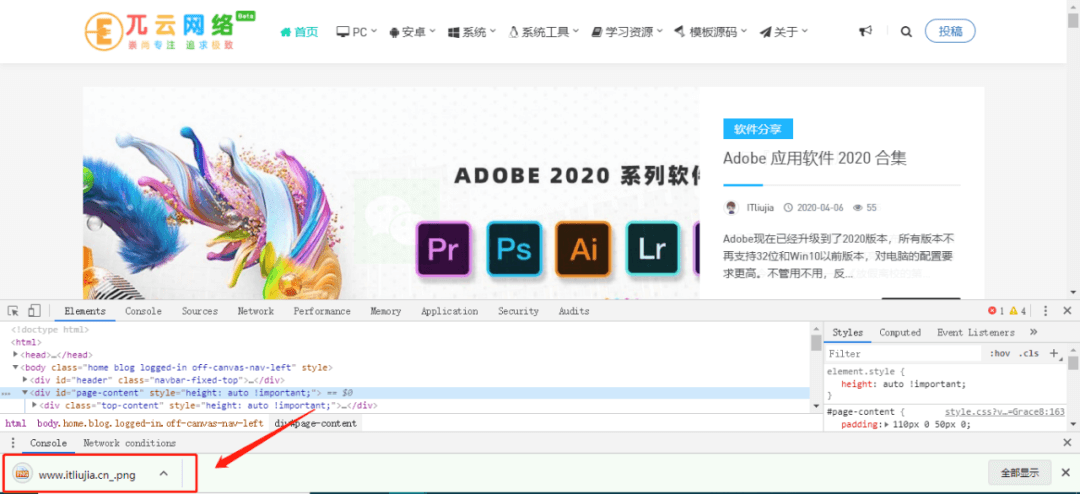This screenshot has height=494, width=1080.
Task: Click the Photoshop Ps icon in banner
Action: pyautogui.click(x=514, y=249)
